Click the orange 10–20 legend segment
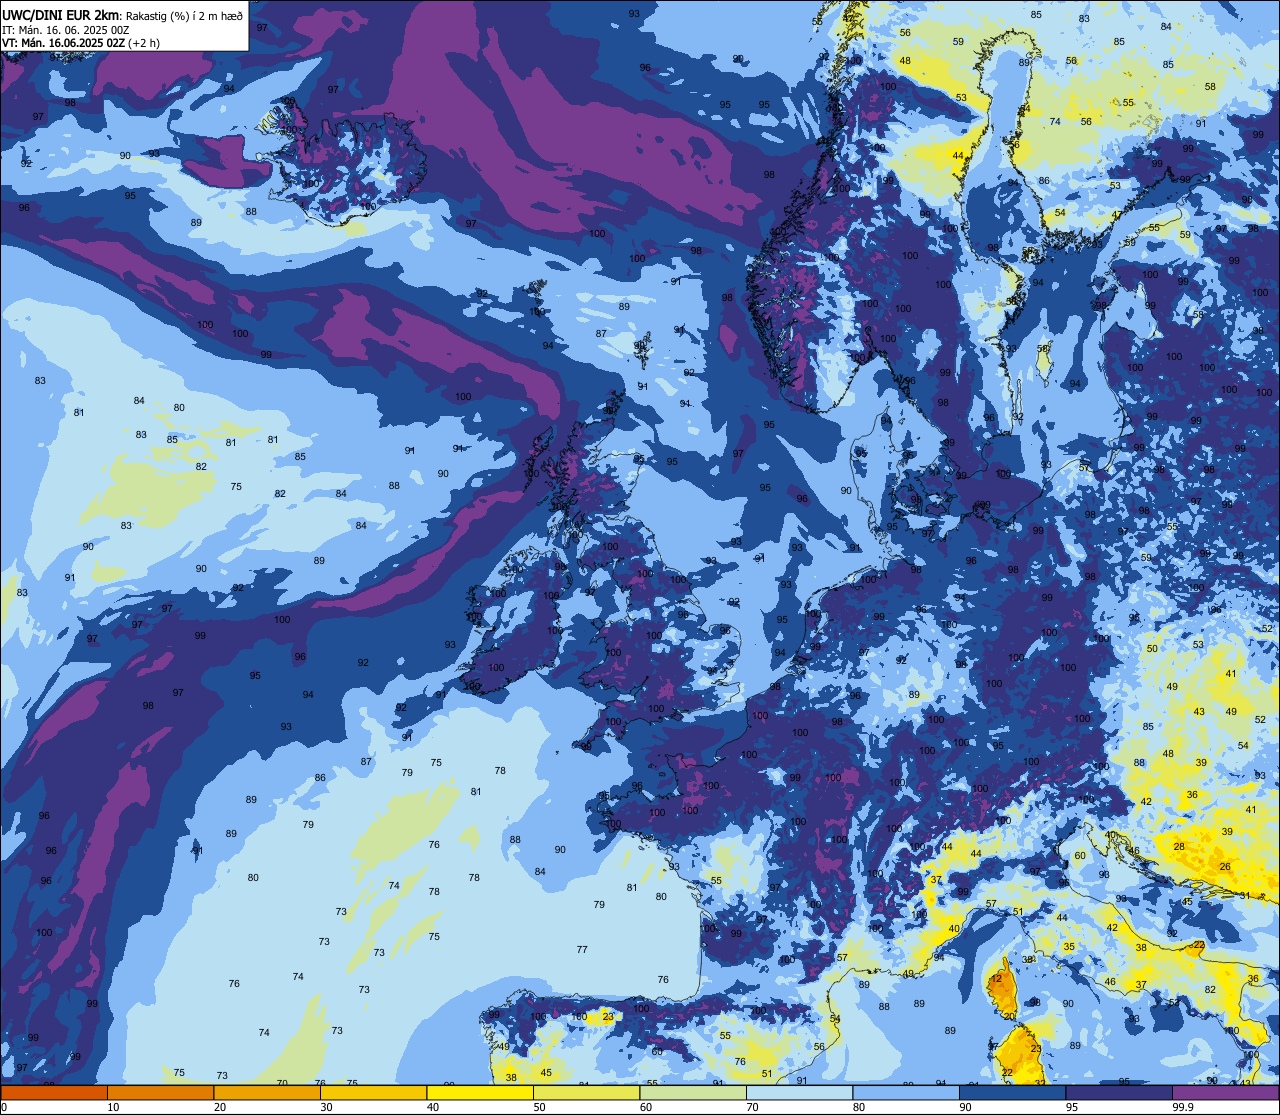Image resolution: width=1280 pixels, height=1115 pixels. pyautogui.click(x=160, y=1092)
